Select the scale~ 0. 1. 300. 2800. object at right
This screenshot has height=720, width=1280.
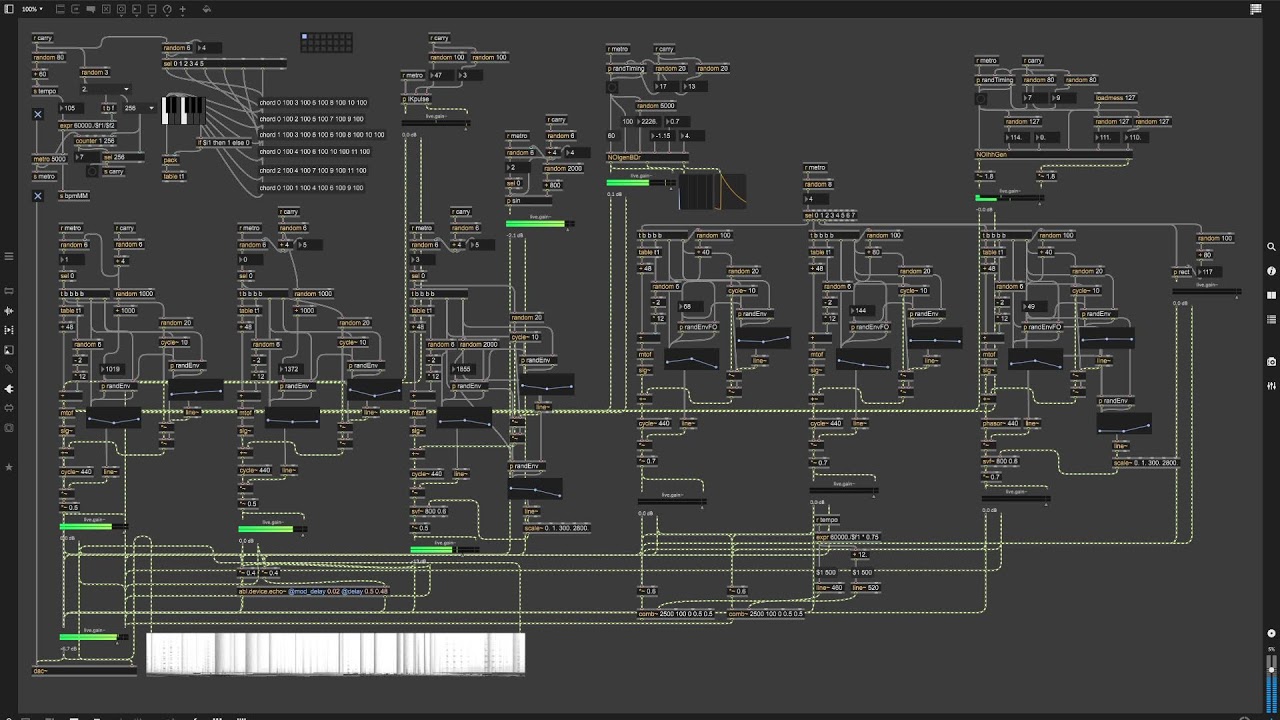click(x=1146, y=463)
